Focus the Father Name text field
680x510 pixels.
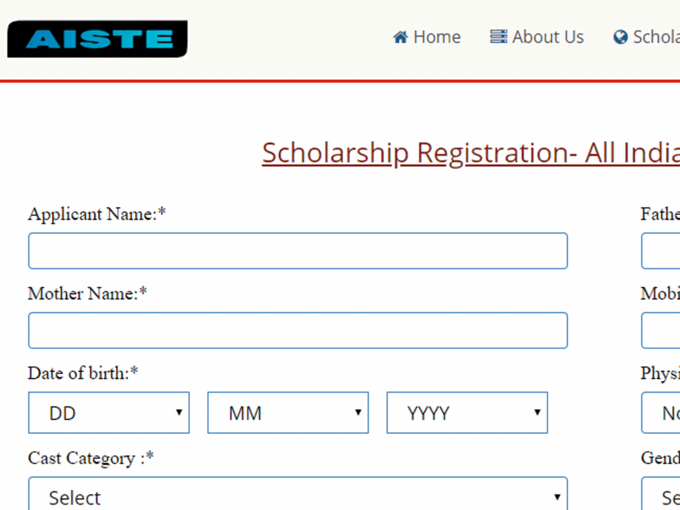[x=660, y=251]
